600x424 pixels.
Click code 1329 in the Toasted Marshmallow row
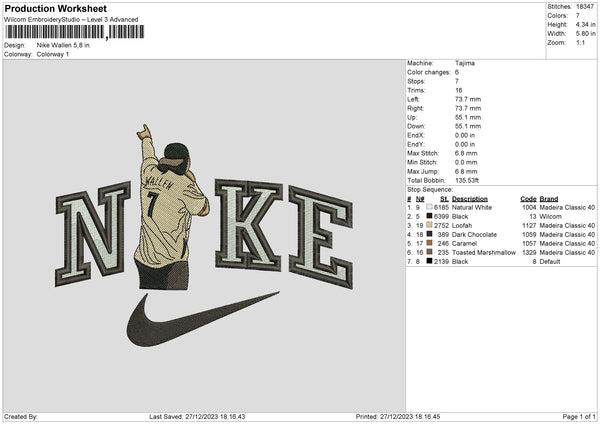[x=529, y=253]
